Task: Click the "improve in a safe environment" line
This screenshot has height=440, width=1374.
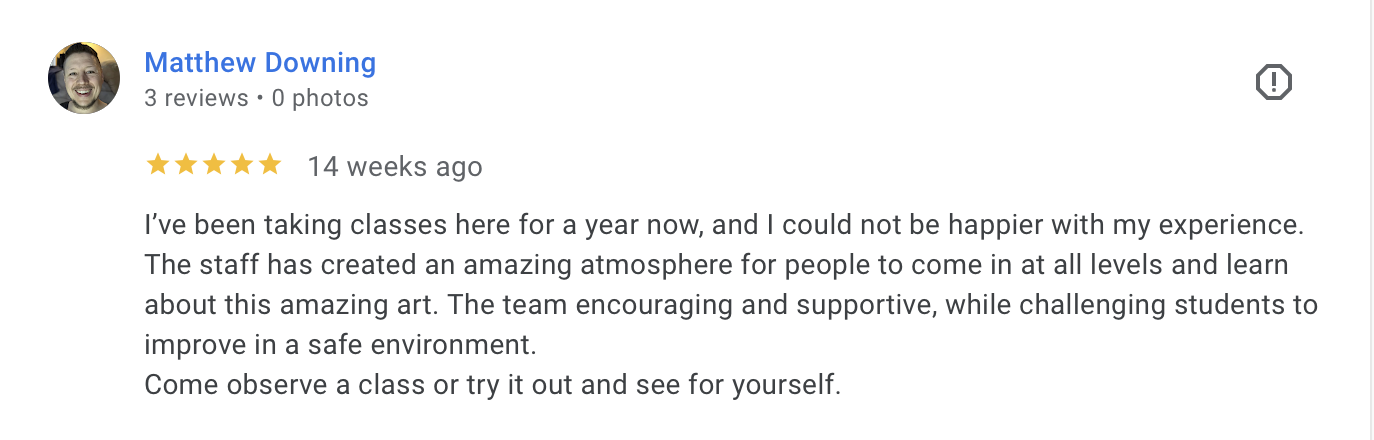Action: click(341, 345)
